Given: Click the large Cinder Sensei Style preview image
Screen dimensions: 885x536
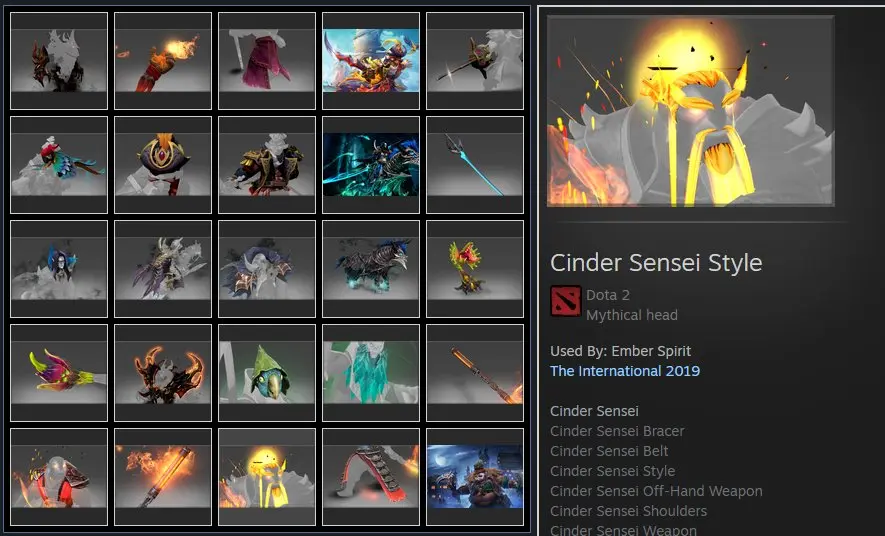Looking at the screenshot, I should [690, 111].
